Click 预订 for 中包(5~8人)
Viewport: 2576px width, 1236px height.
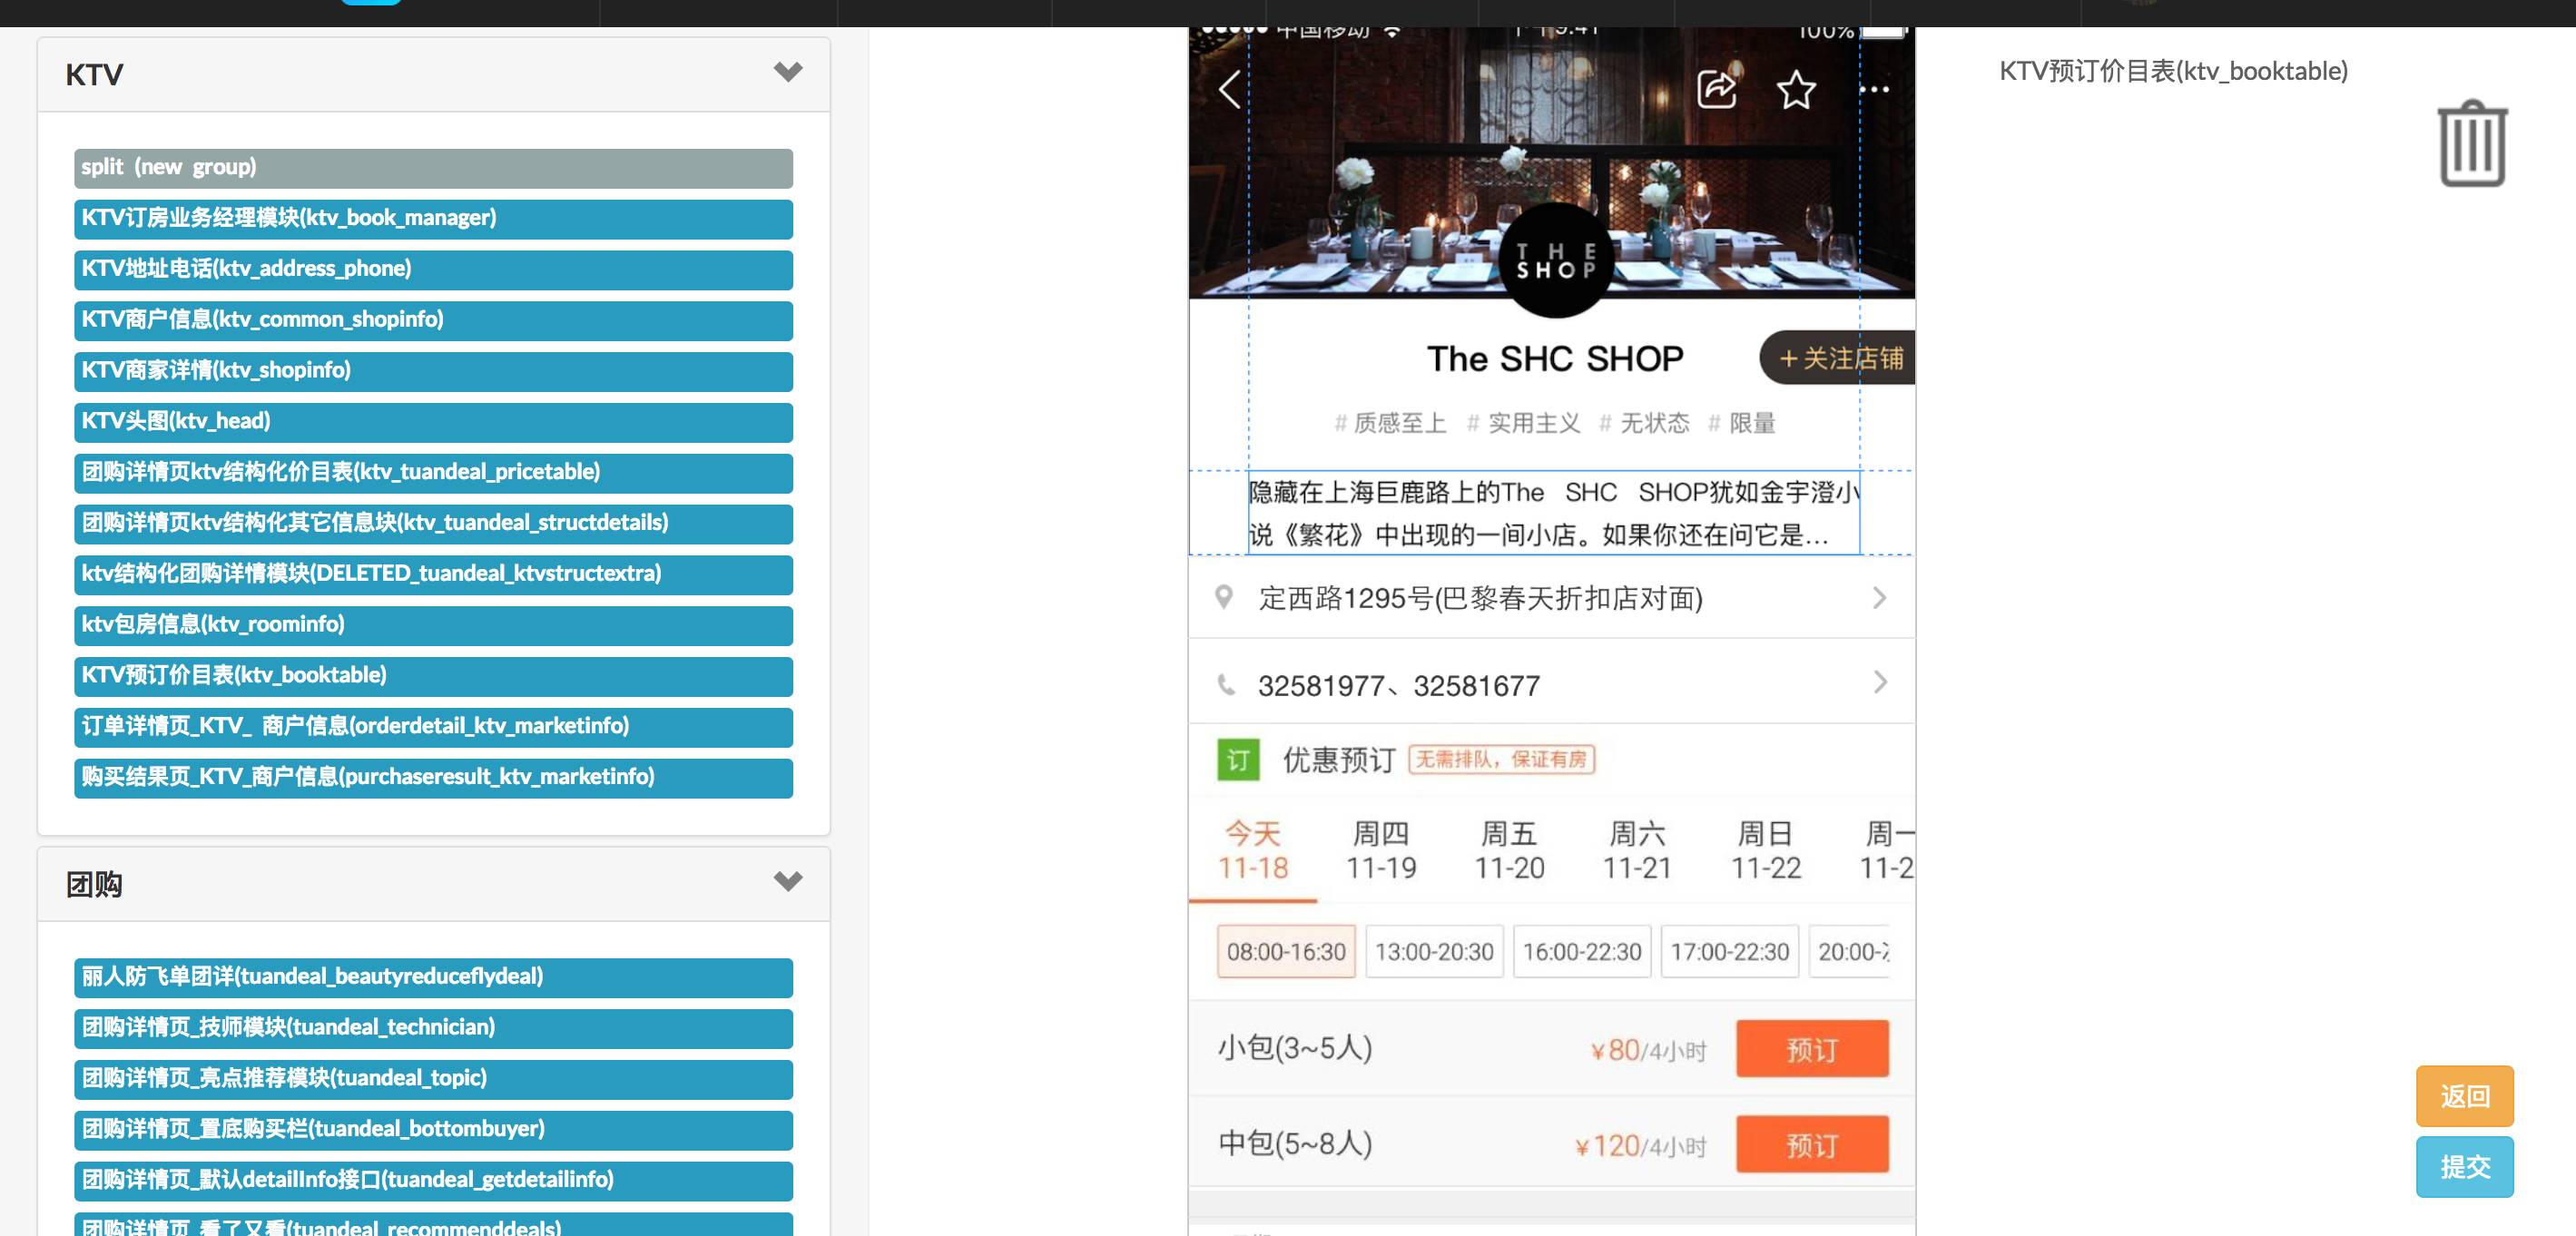pyautogui.click(x=1812, y=1144)
